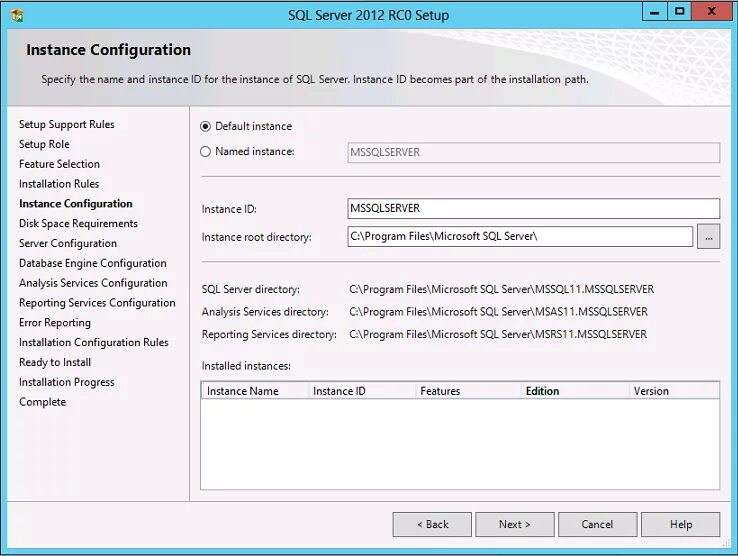Click the Instance ID text field

tap(533, 209)
